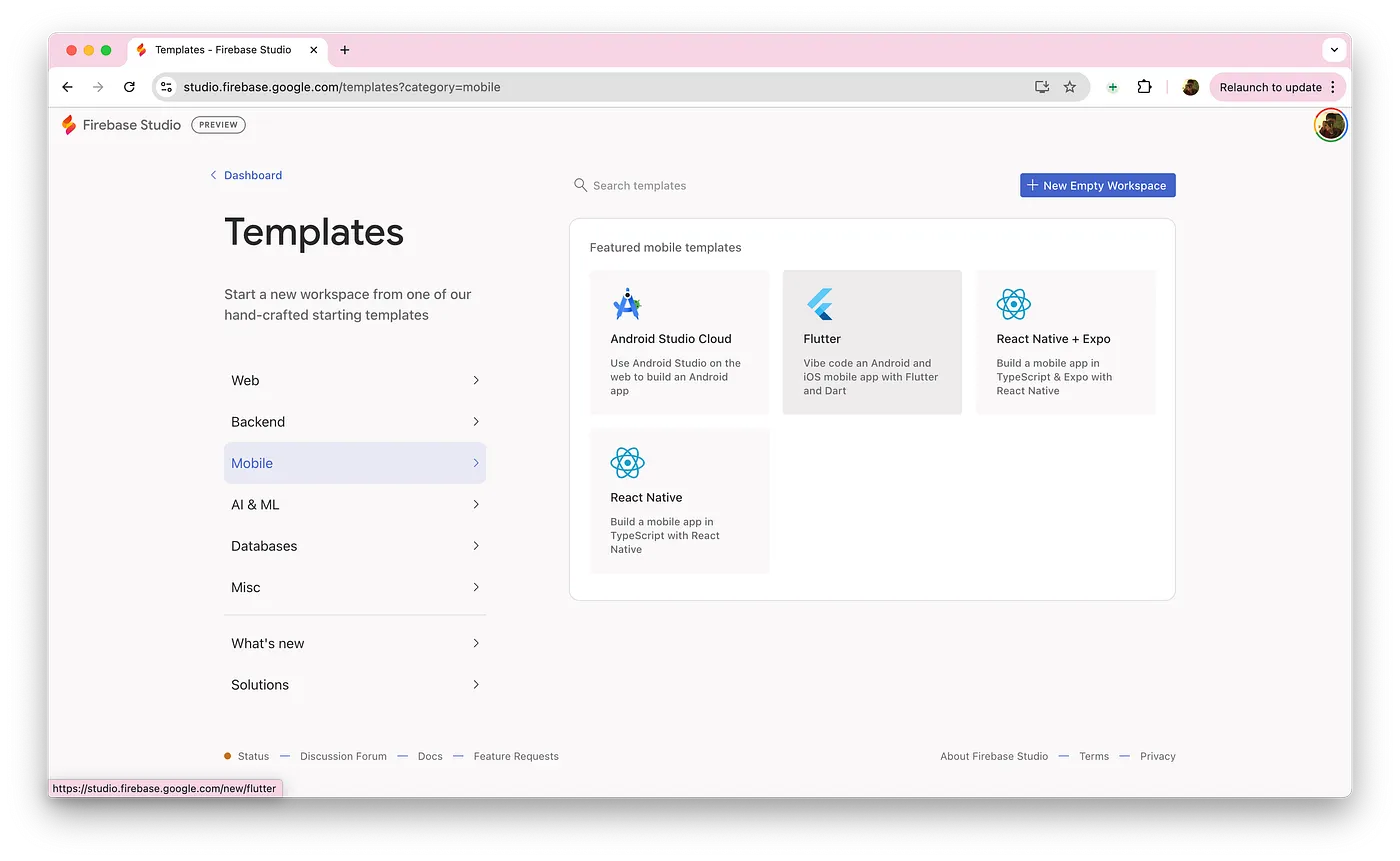Open a new browser tab
This screenshot has width=1400, height=861.
coord(345,50)
